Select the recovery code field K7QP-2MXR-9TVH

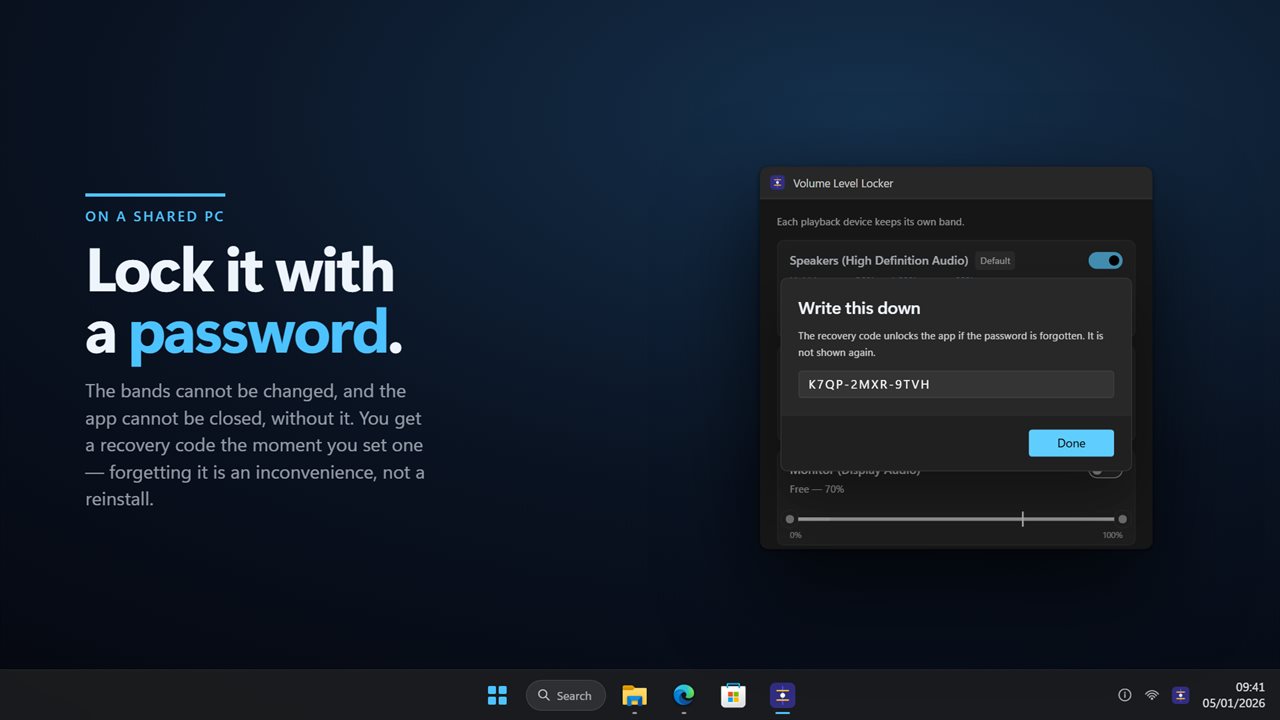tap(956, 384)
